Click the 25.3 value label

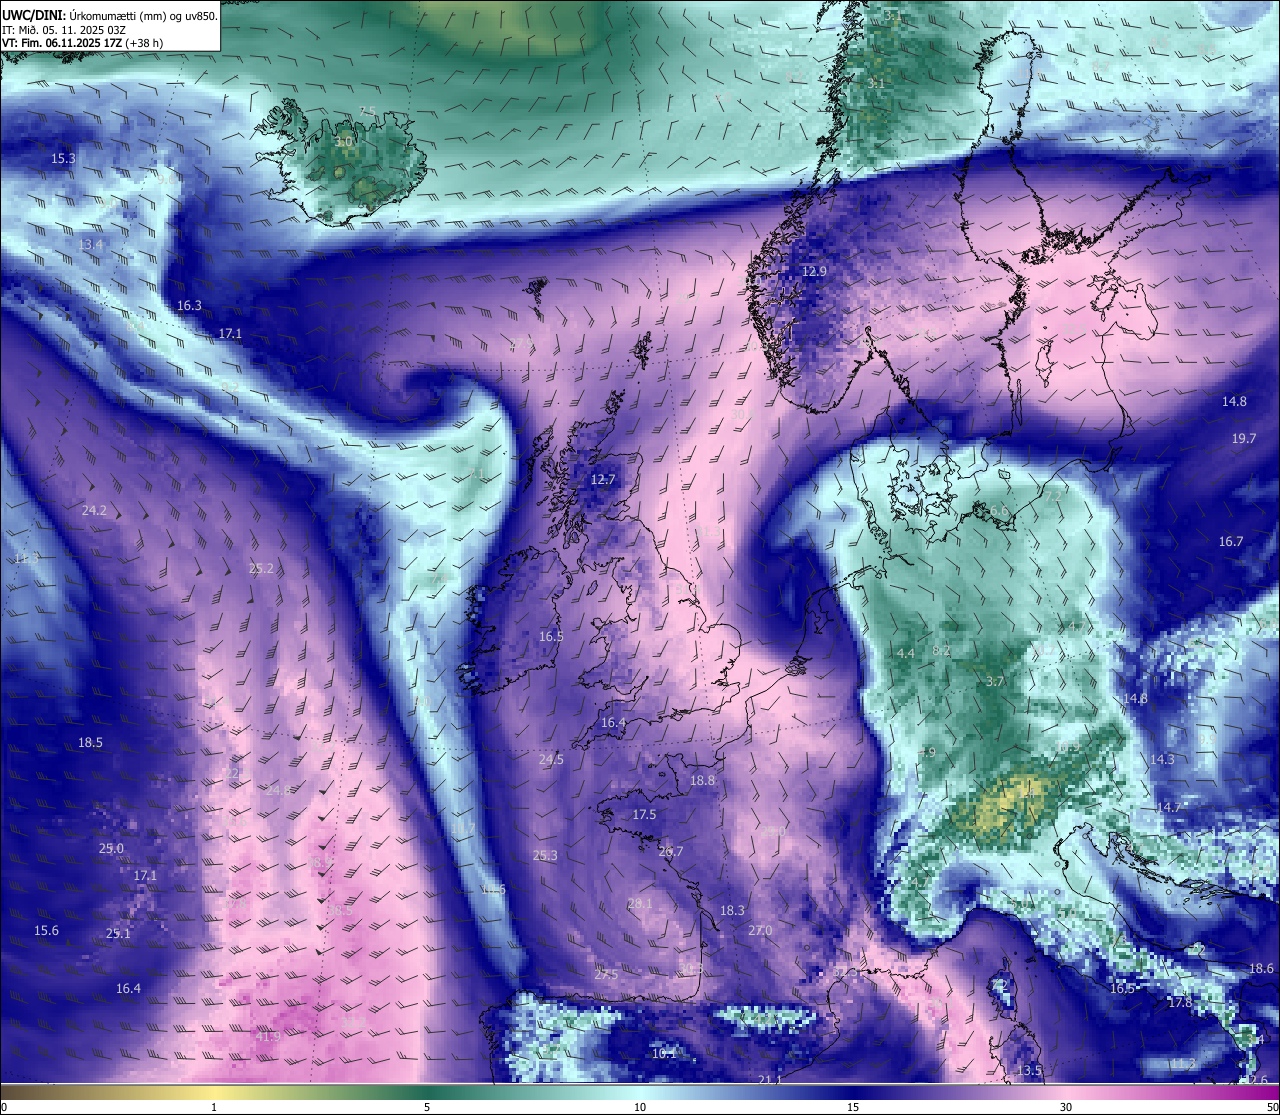tap(545, 855)
